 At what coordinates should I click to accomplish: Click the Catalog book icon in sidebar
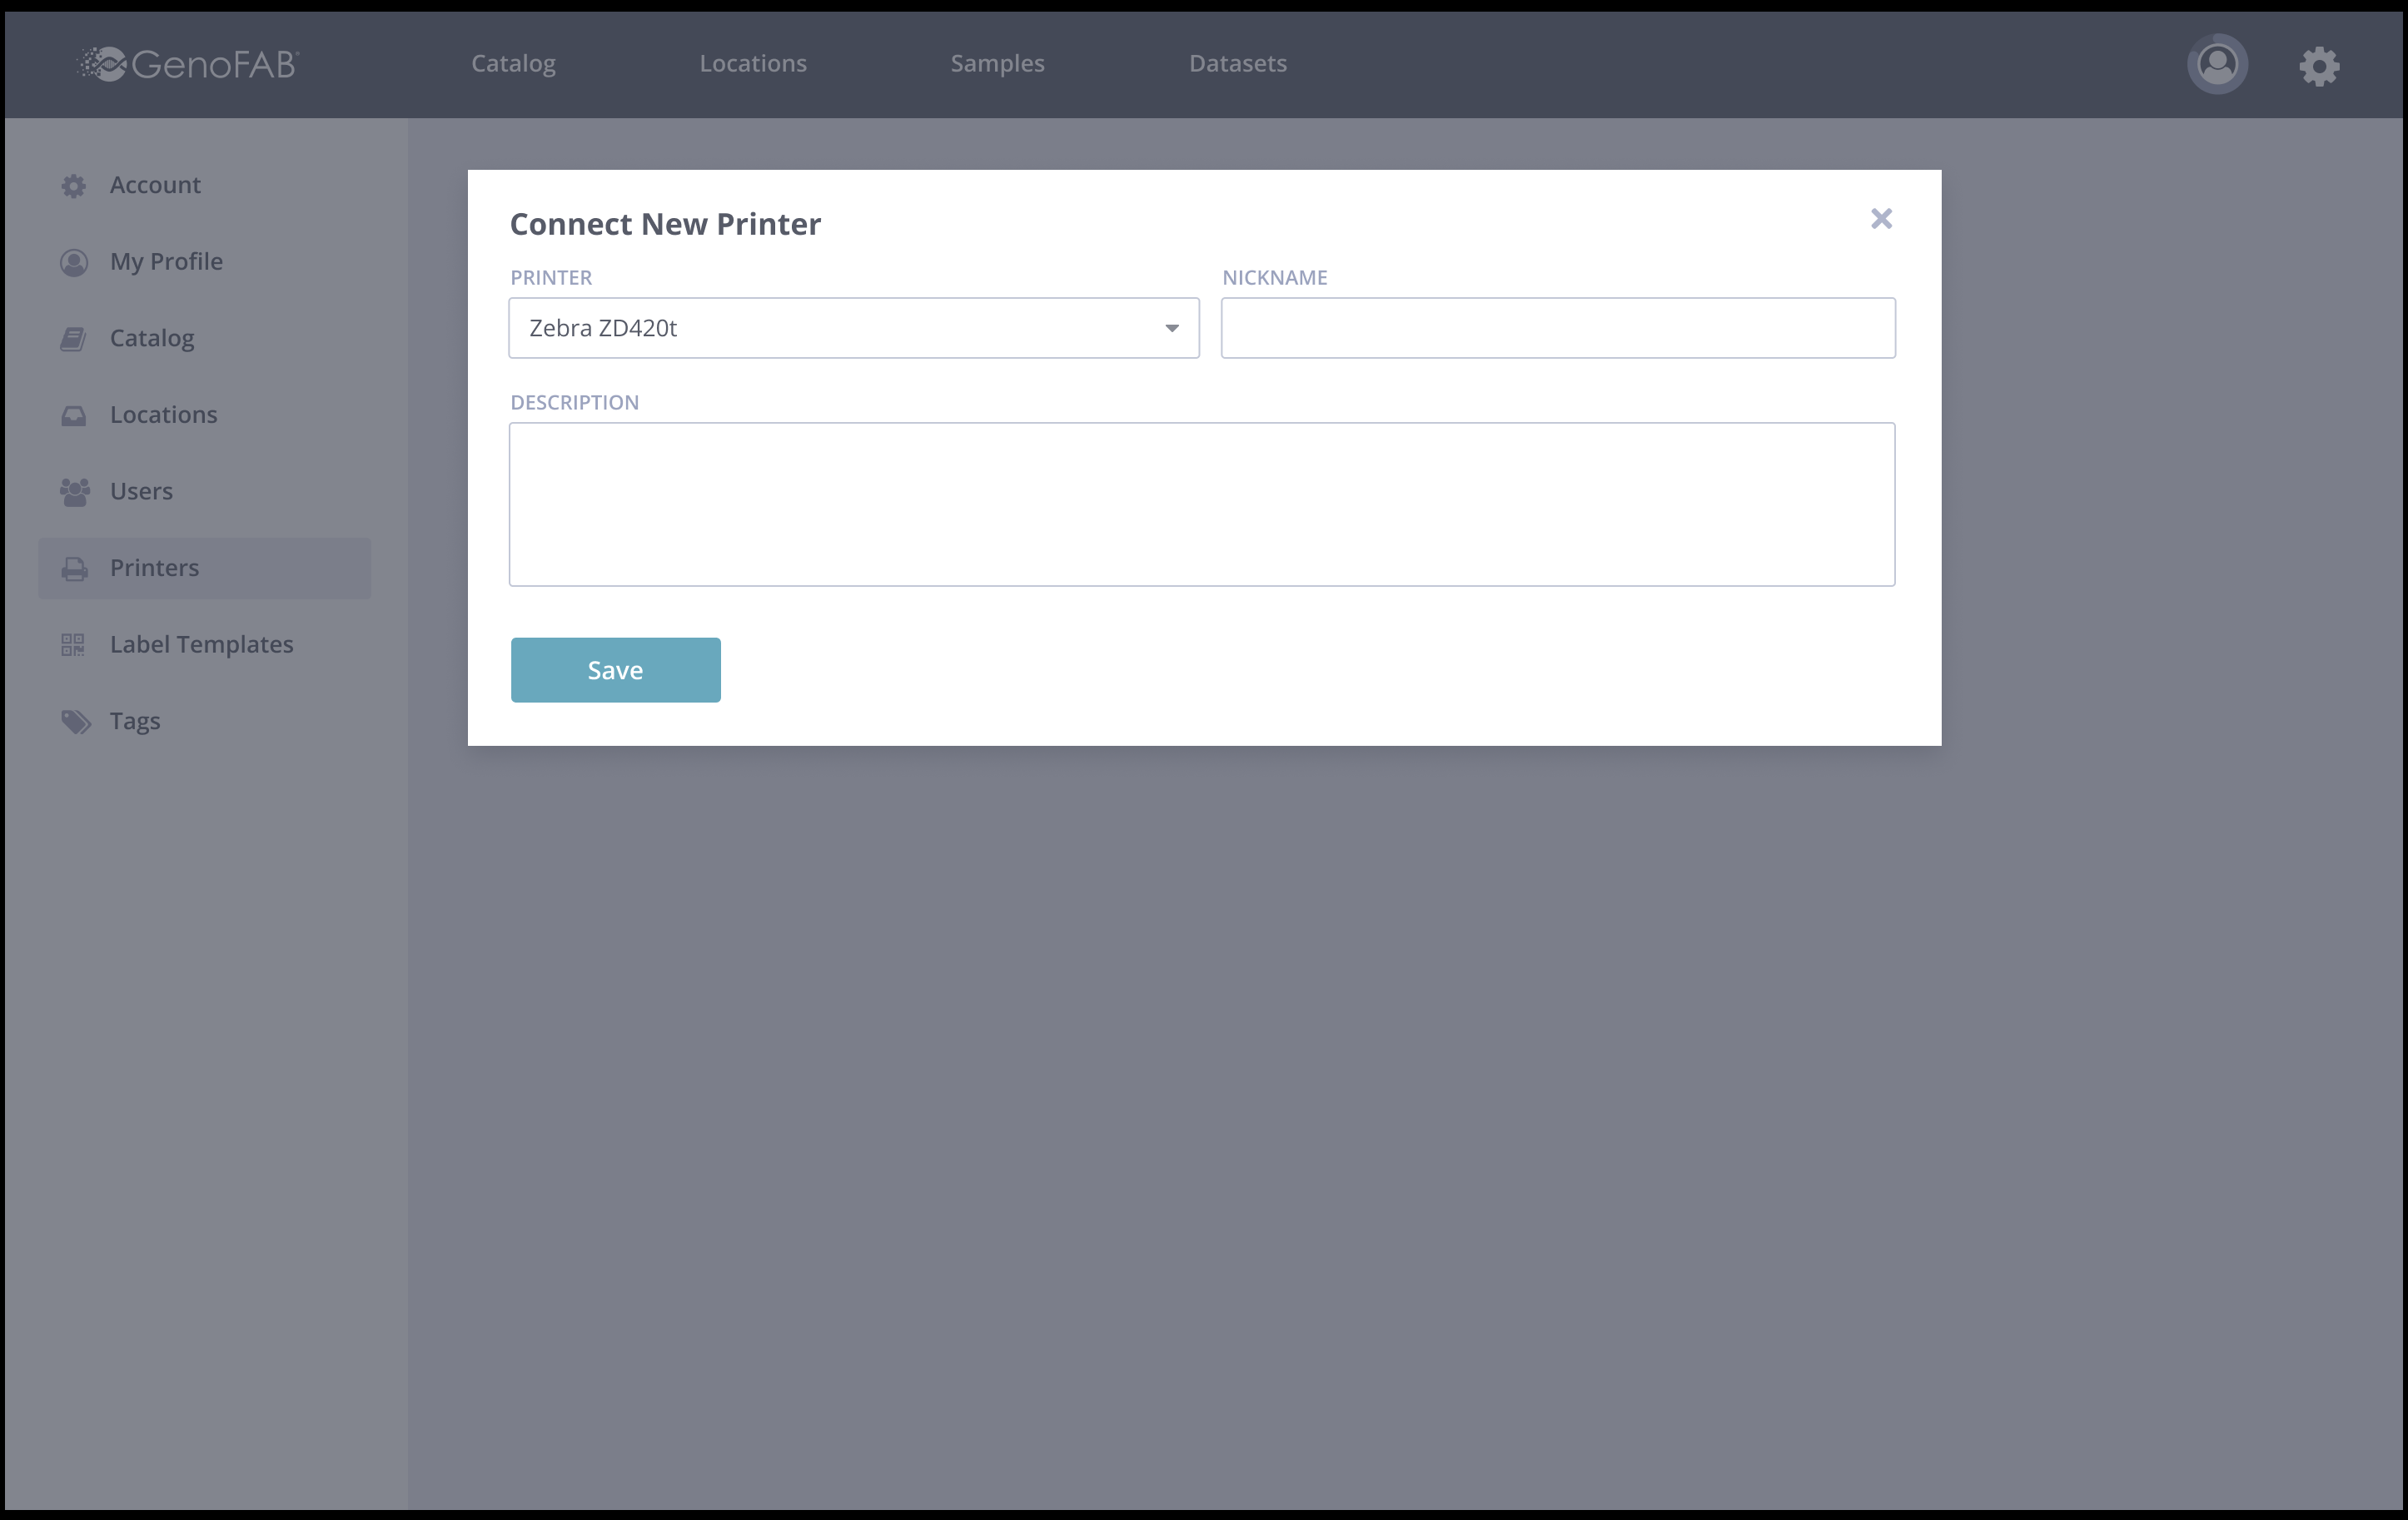click(x=73, y=339)
